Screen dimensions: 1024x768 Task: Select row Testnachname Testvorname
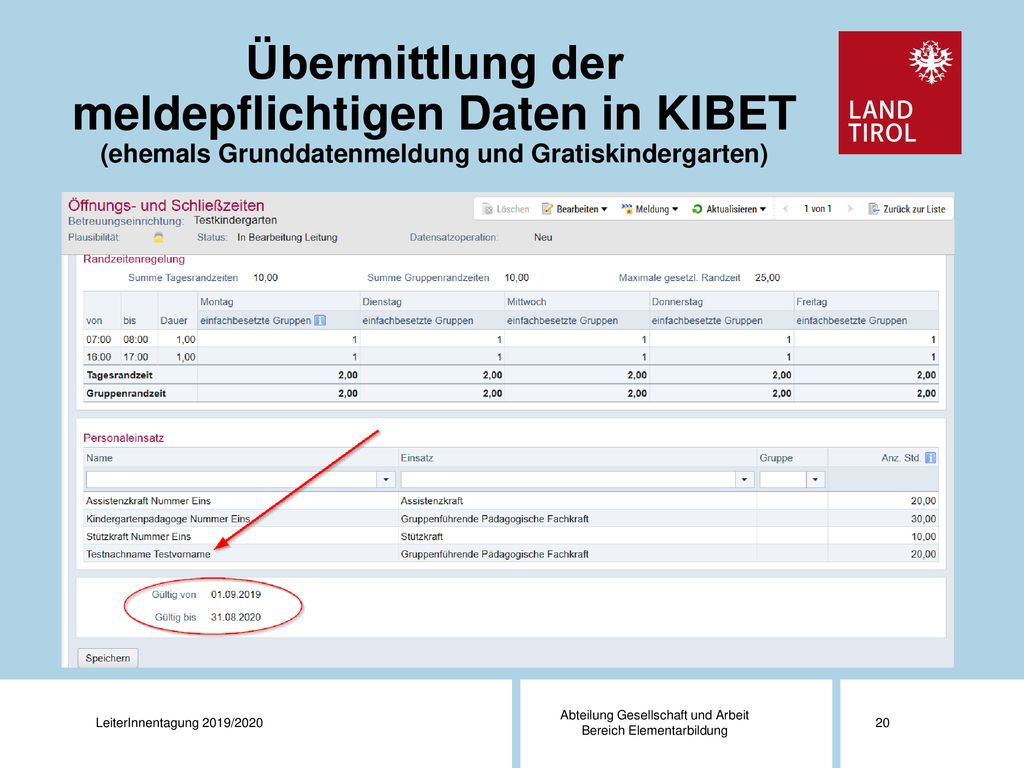[x=511, y=554]
